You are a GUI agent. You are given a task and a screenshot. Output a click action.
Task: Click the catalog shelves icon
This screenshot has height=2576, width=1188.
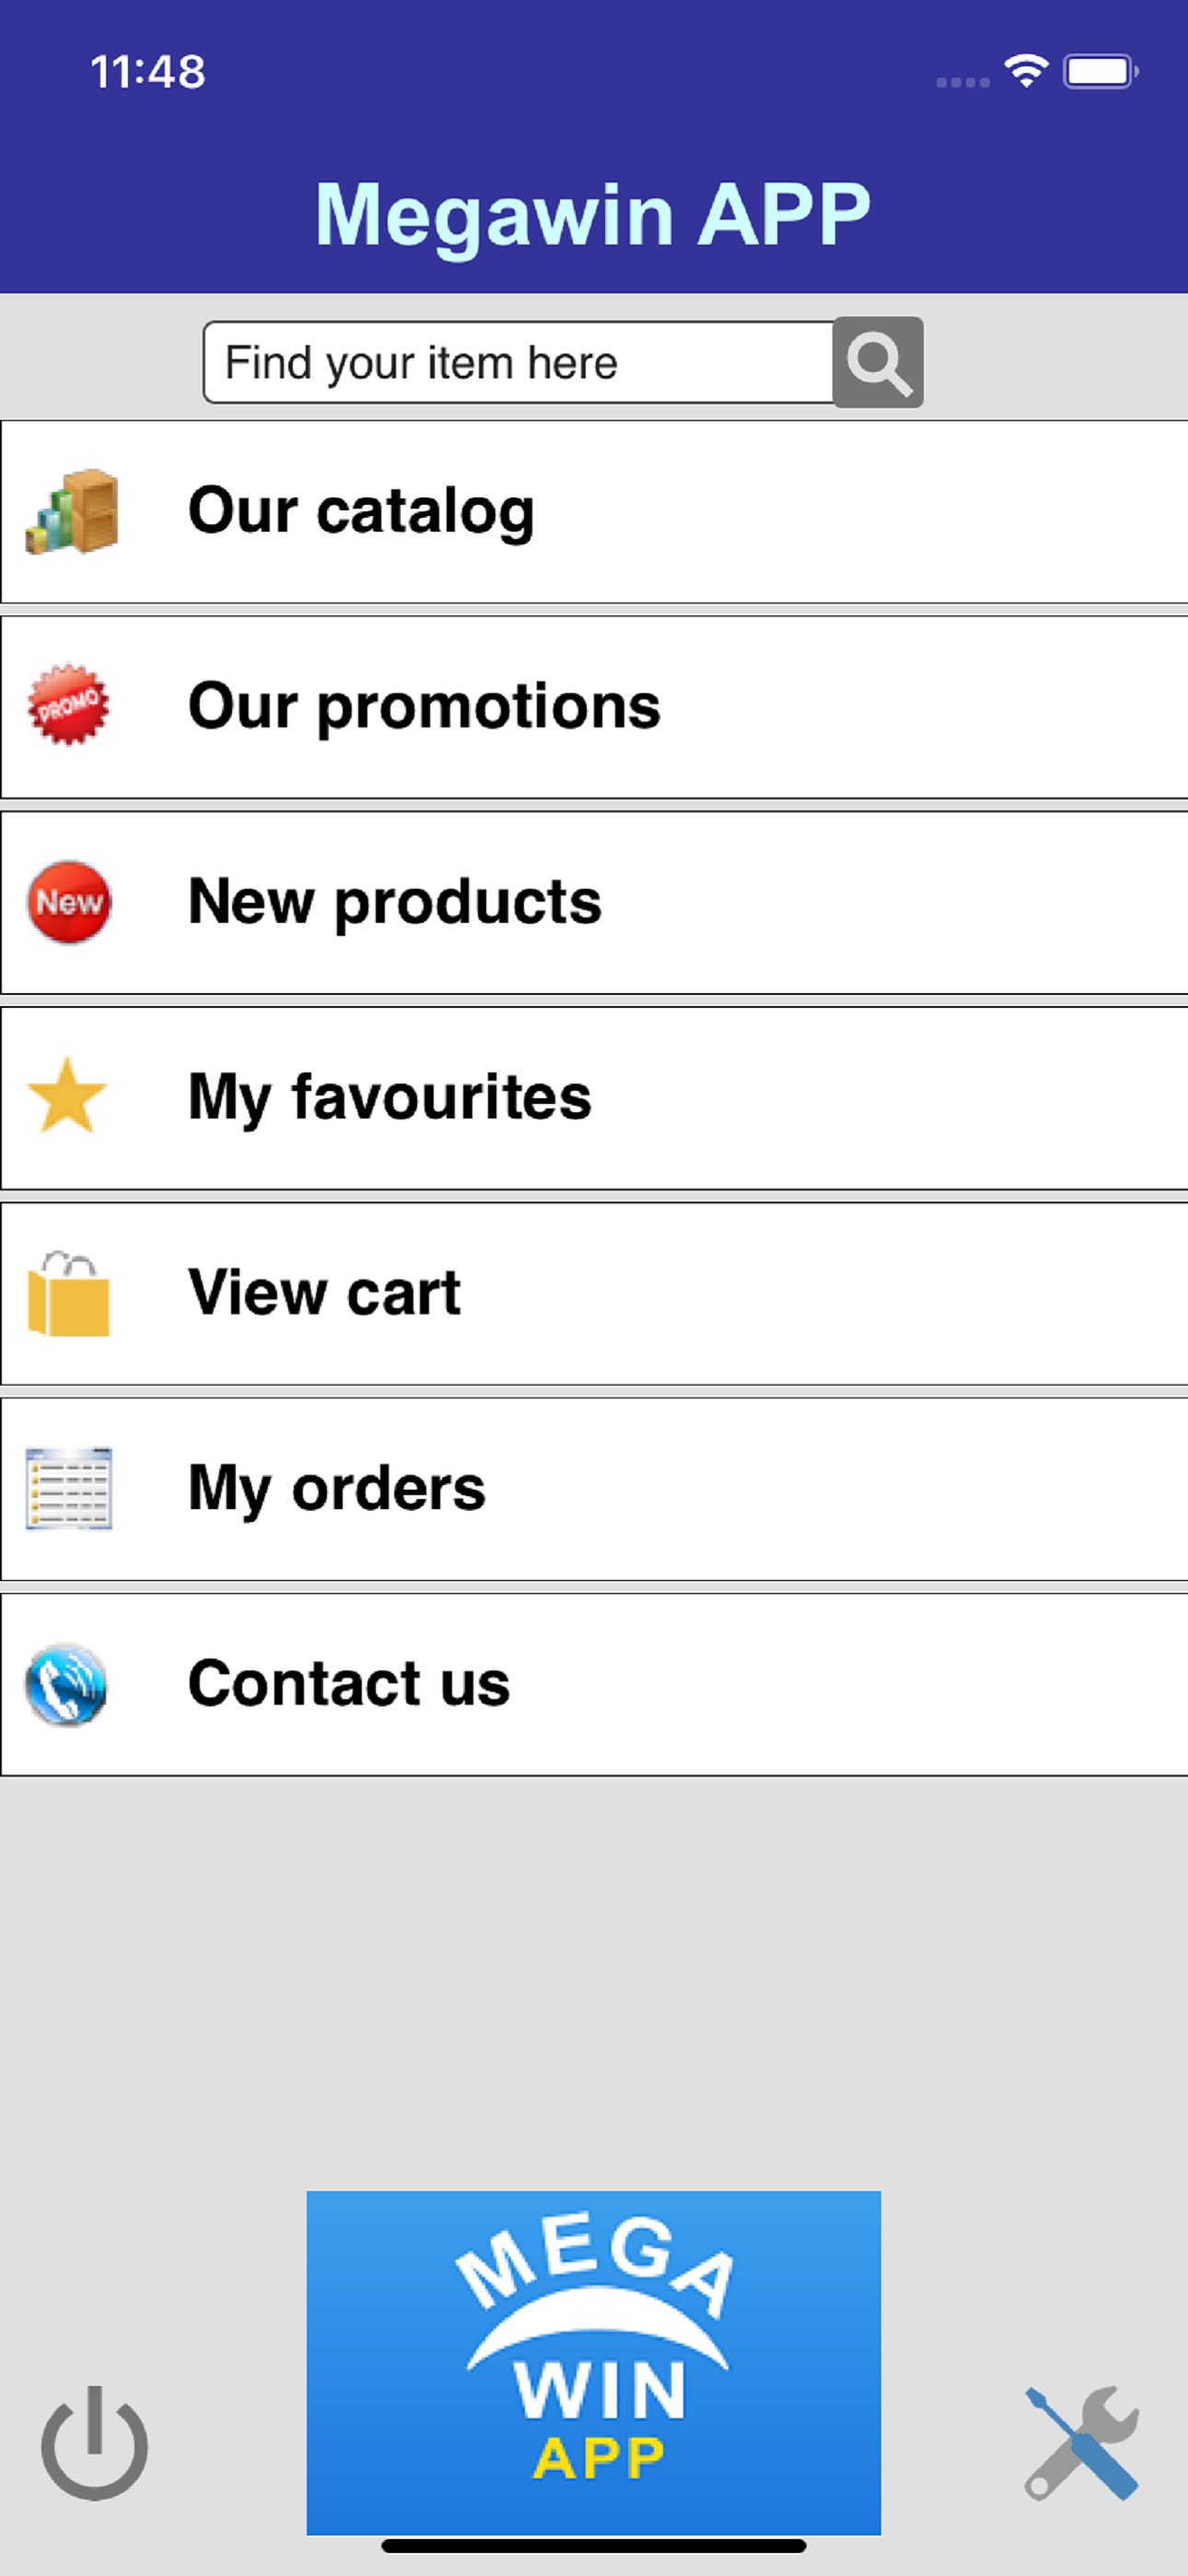pos(72,511)
